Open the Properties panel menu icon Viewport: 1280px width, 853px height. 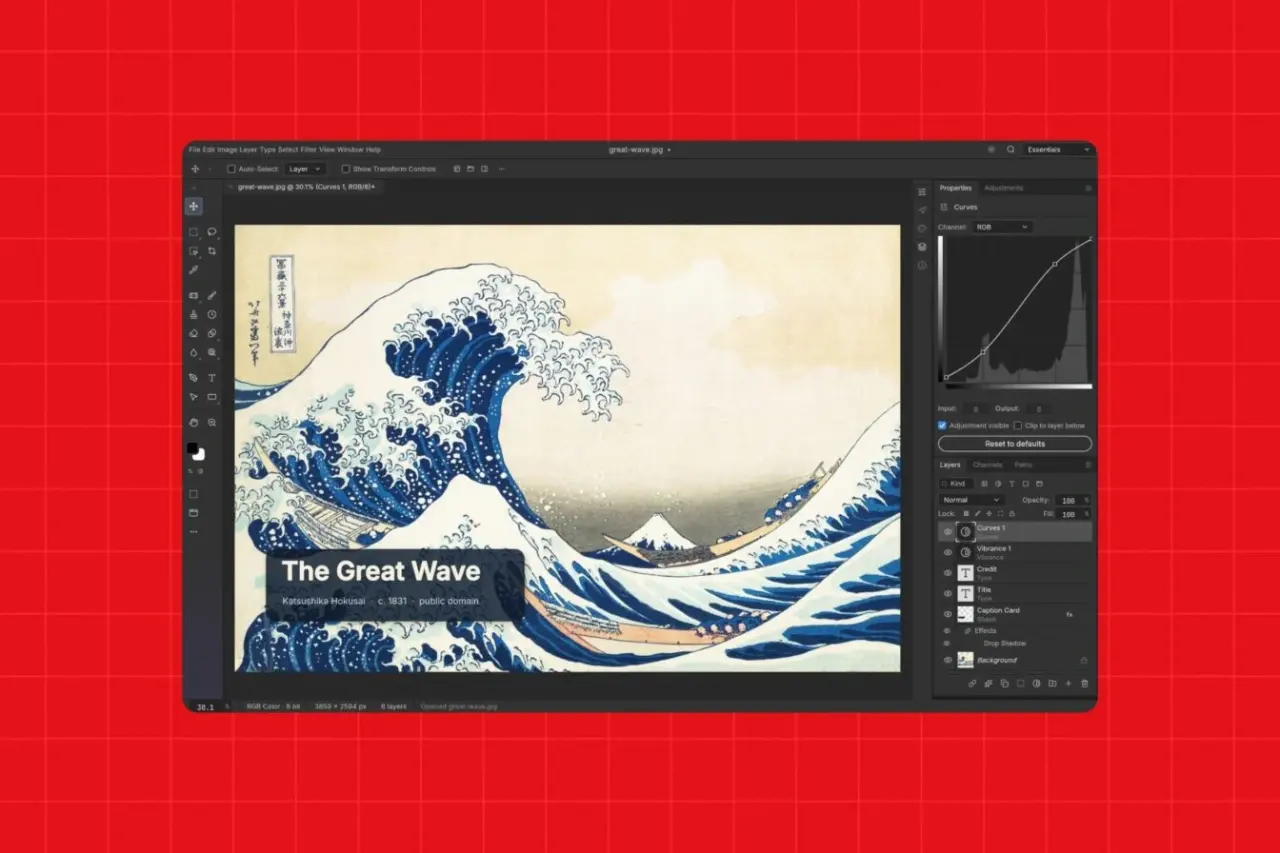(x=1088, y=188)
